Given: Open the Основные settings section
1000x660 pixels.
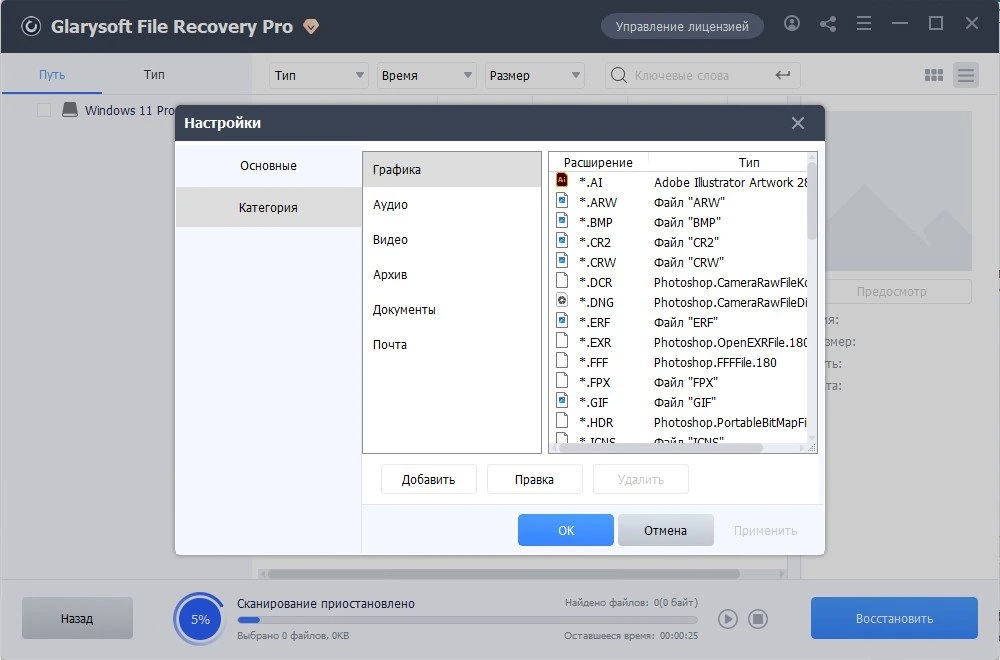Looking at the screenshot, I should click(x=268, y=166).
